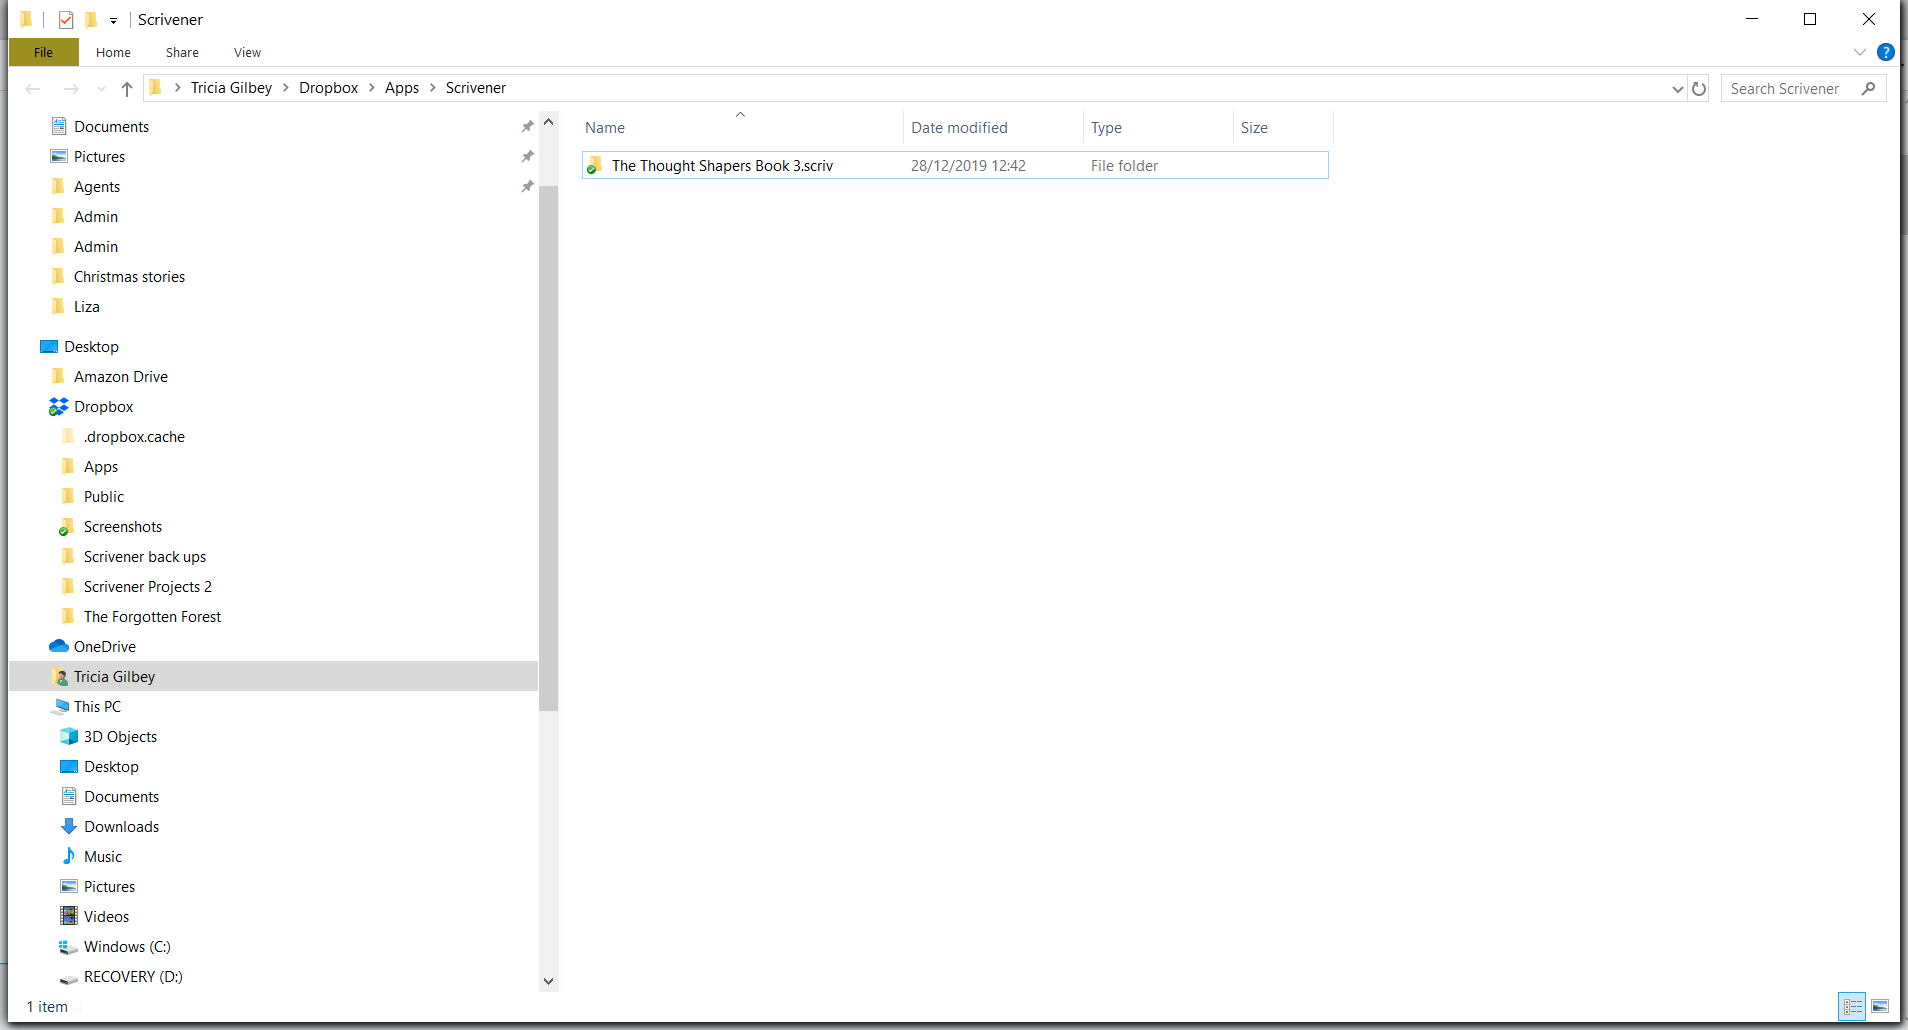Screen dimensions: 1908x1030
Task: Click the Downloads arrow icon
Action: pyautogui.click(x=69, y=826)
